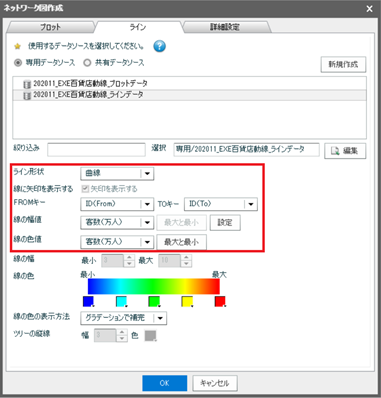Switch to the ライン tab
This screenshot has height=398, width=381.
[138, 27]
